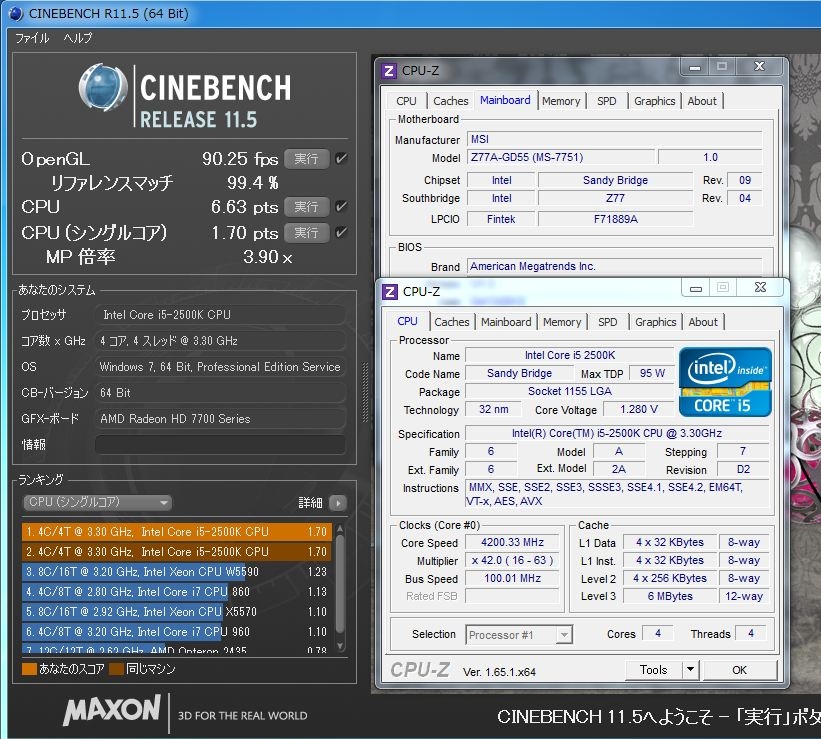Select CPU tab in back CPU-Z window
This screenshot has height=739, width=821.
(406, 101)
